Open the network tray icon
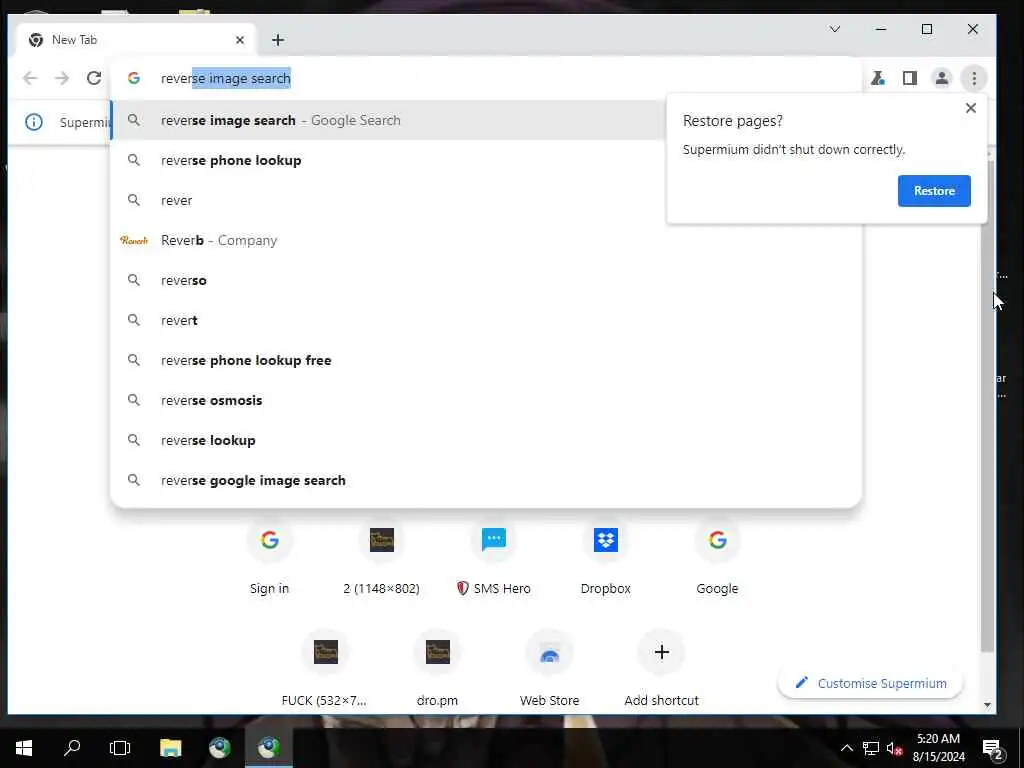The width and height of the screenshot is (1024, 768). (x=871, y=748)
